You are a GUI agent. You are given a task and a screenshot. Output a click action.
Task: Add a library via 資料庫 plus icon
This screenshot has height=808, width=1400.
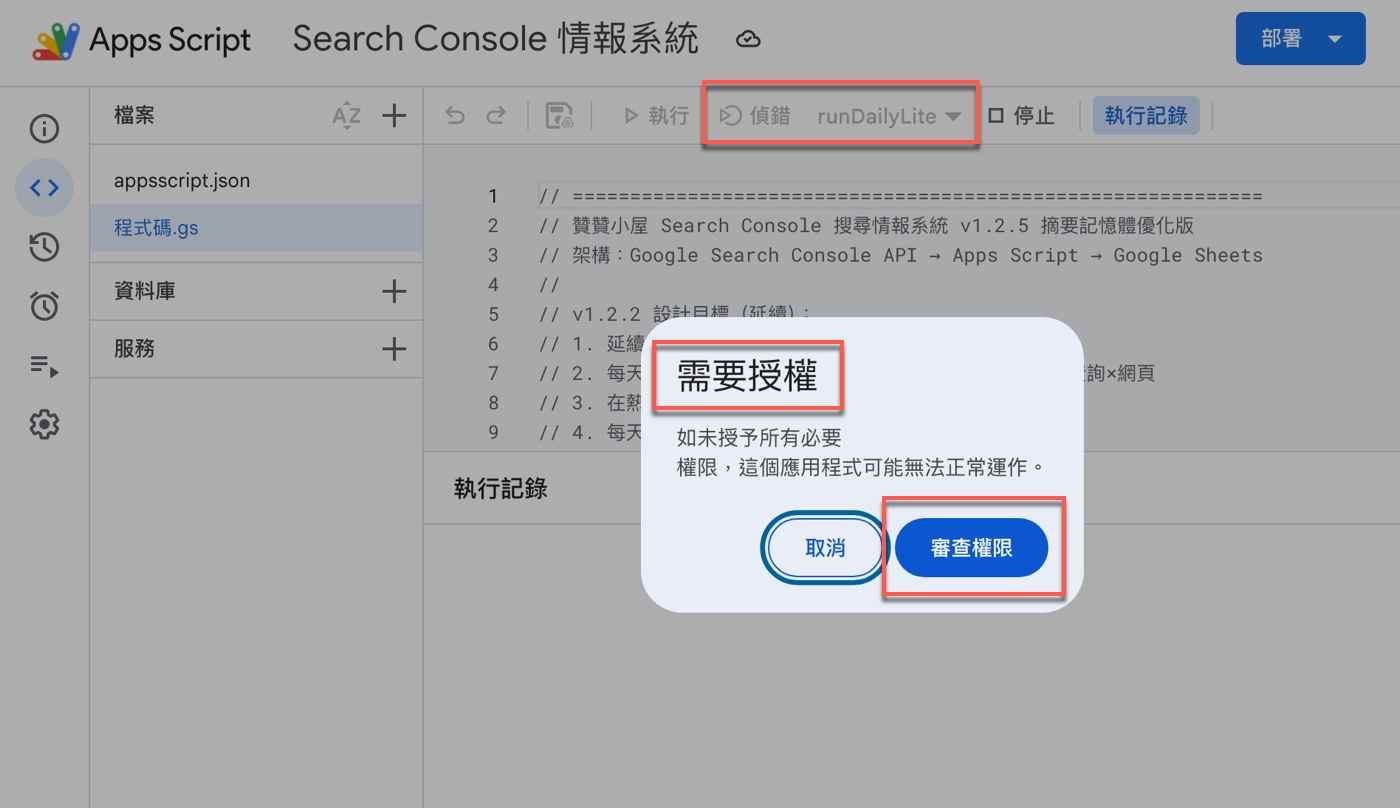(x=394, y=291)
